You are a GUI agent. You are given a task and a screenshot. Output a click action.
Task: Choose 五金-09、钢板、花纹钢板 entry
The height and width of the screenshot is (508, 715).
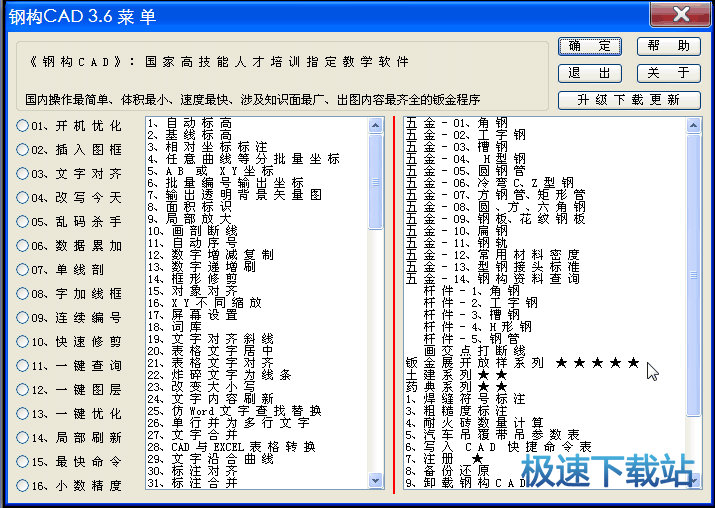point(496,219)
